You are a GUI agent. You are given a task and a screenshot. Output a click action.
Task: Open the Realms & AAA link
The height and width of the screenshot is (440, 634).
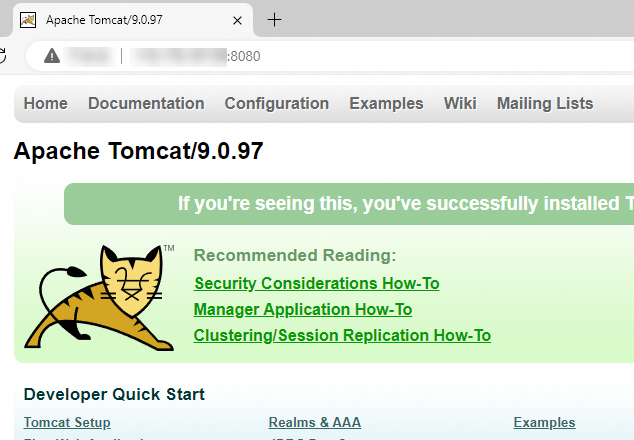coord(314,423)
